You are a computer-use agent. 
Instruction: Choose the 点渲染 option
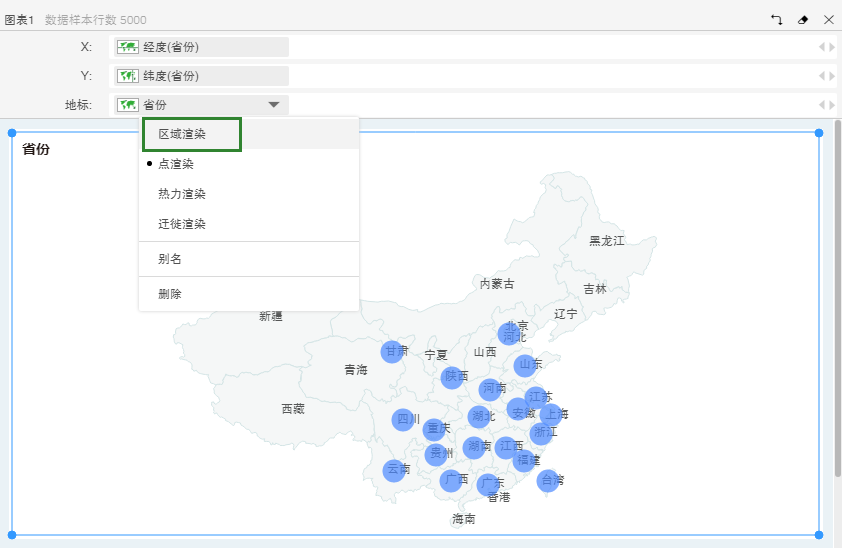pyautogui.click(x=176, y=164)
